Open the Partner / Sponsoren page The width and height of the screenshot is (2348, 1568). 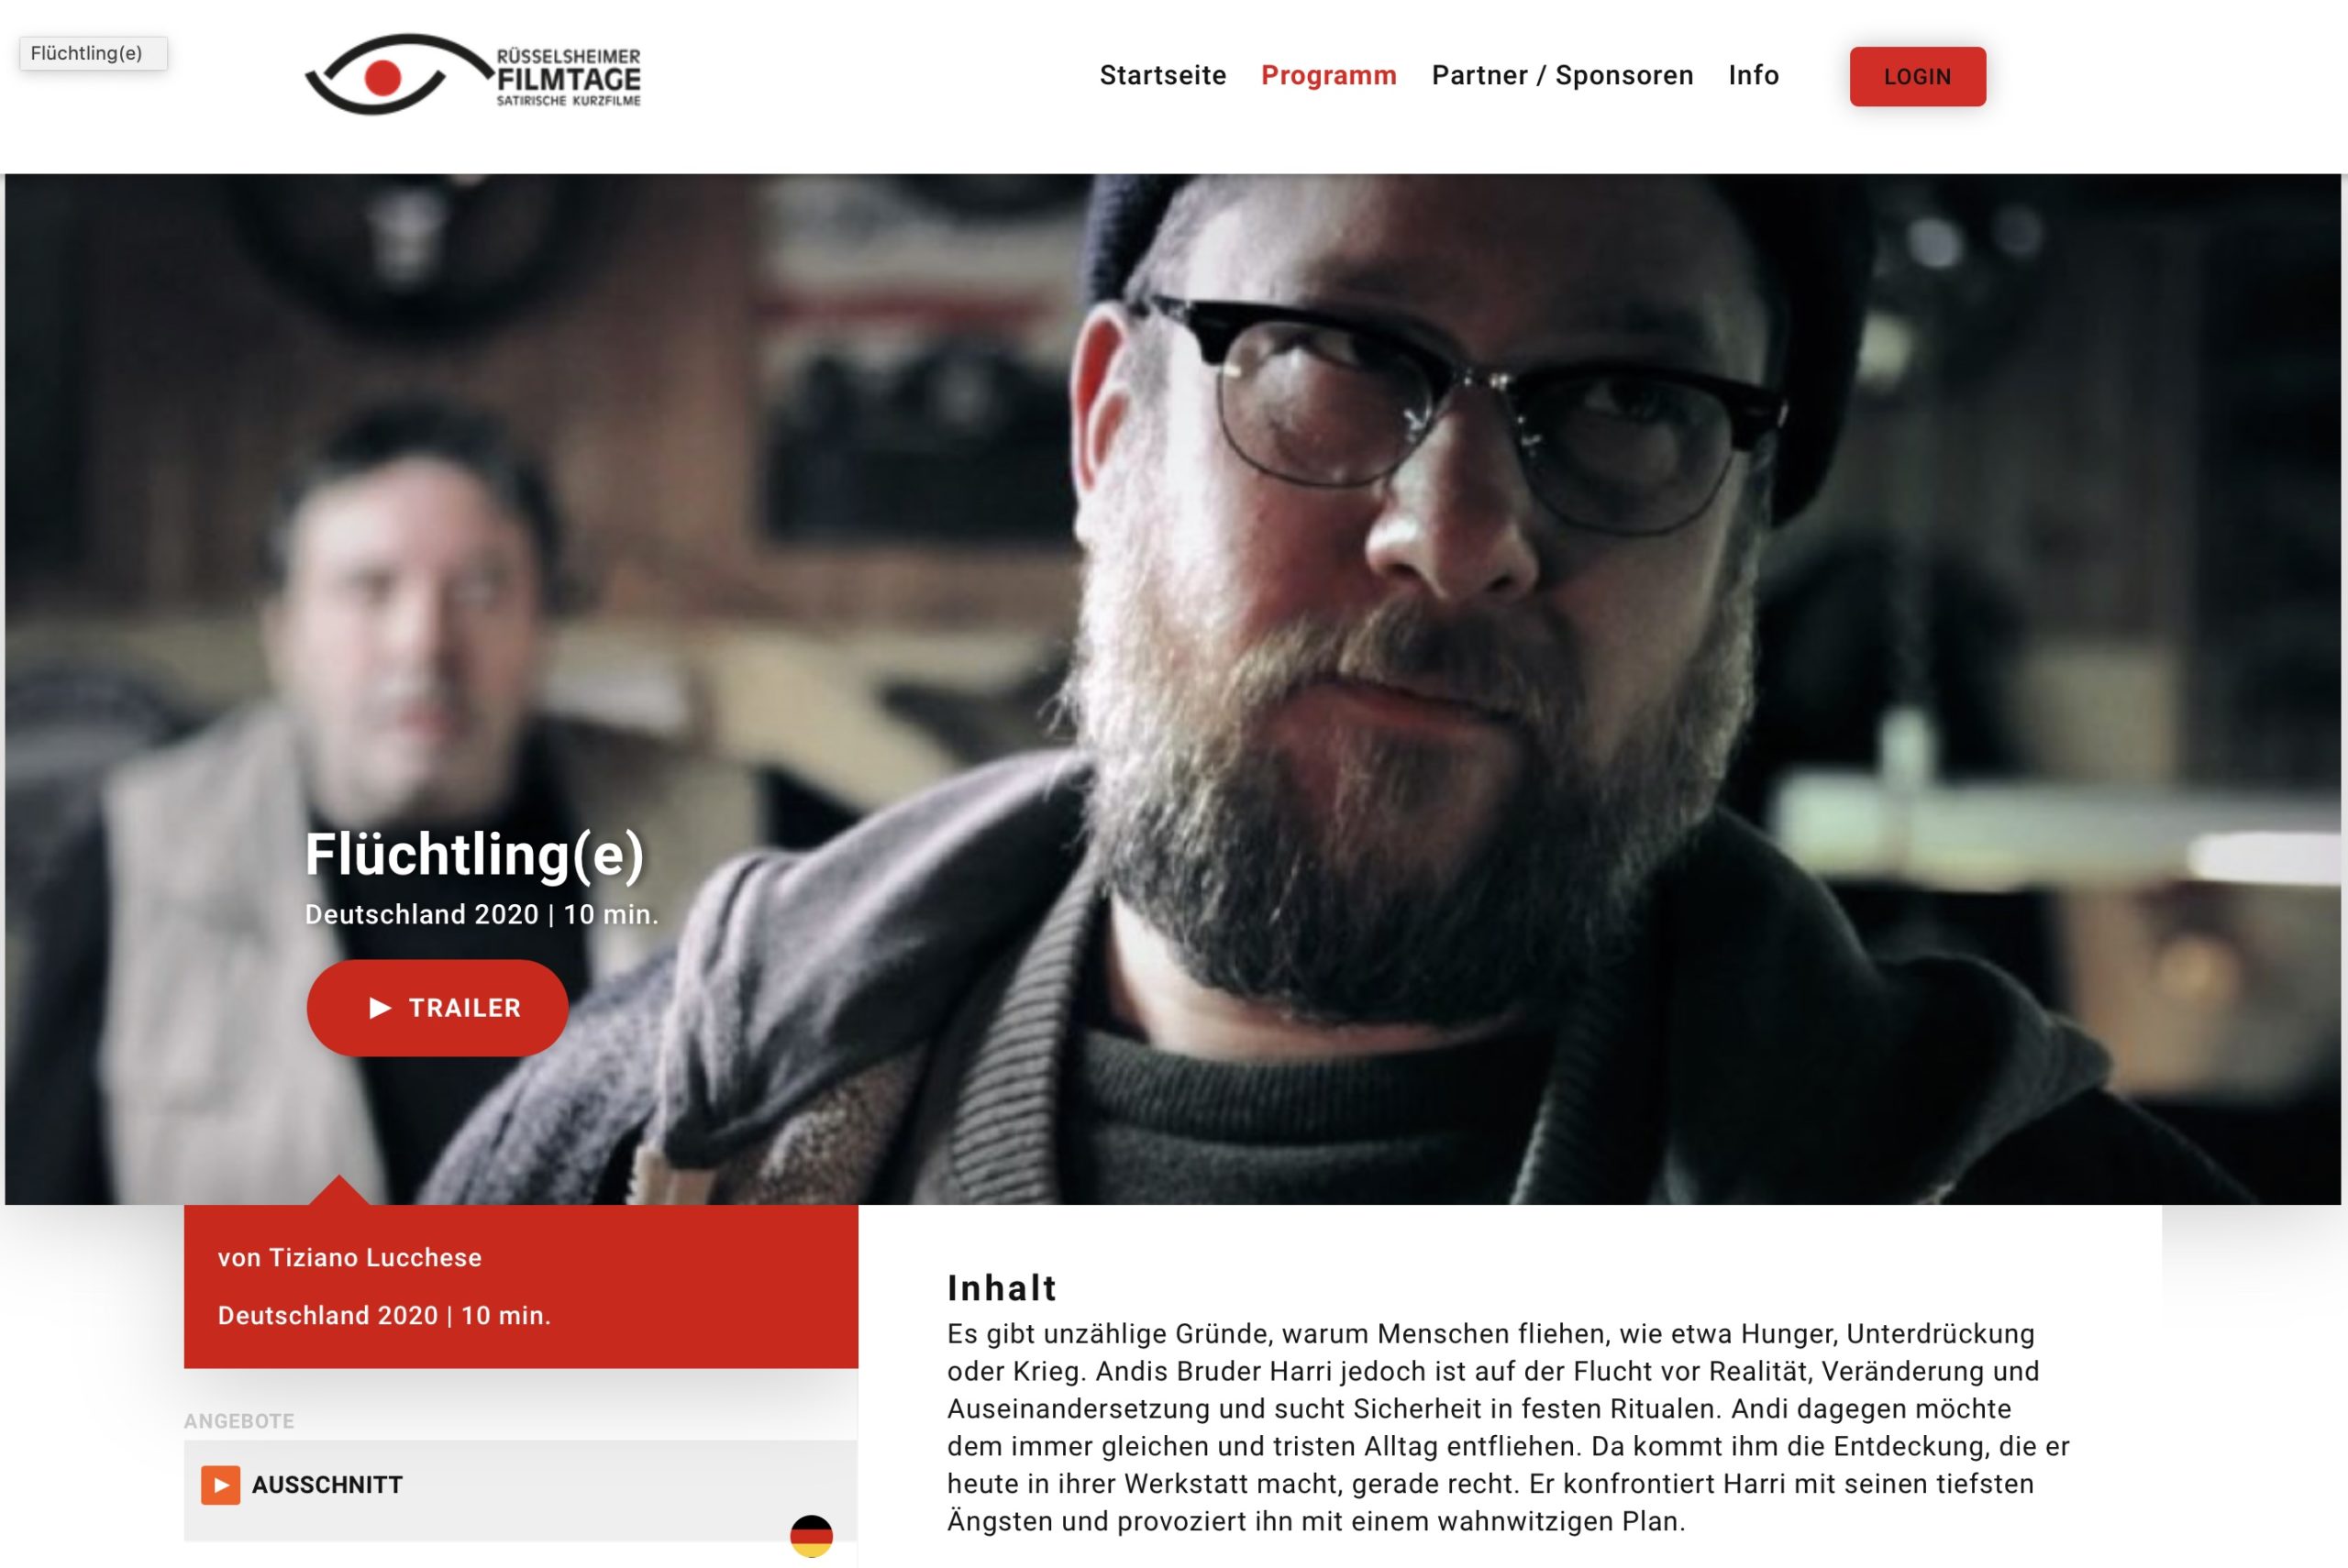click(1562, 76)
